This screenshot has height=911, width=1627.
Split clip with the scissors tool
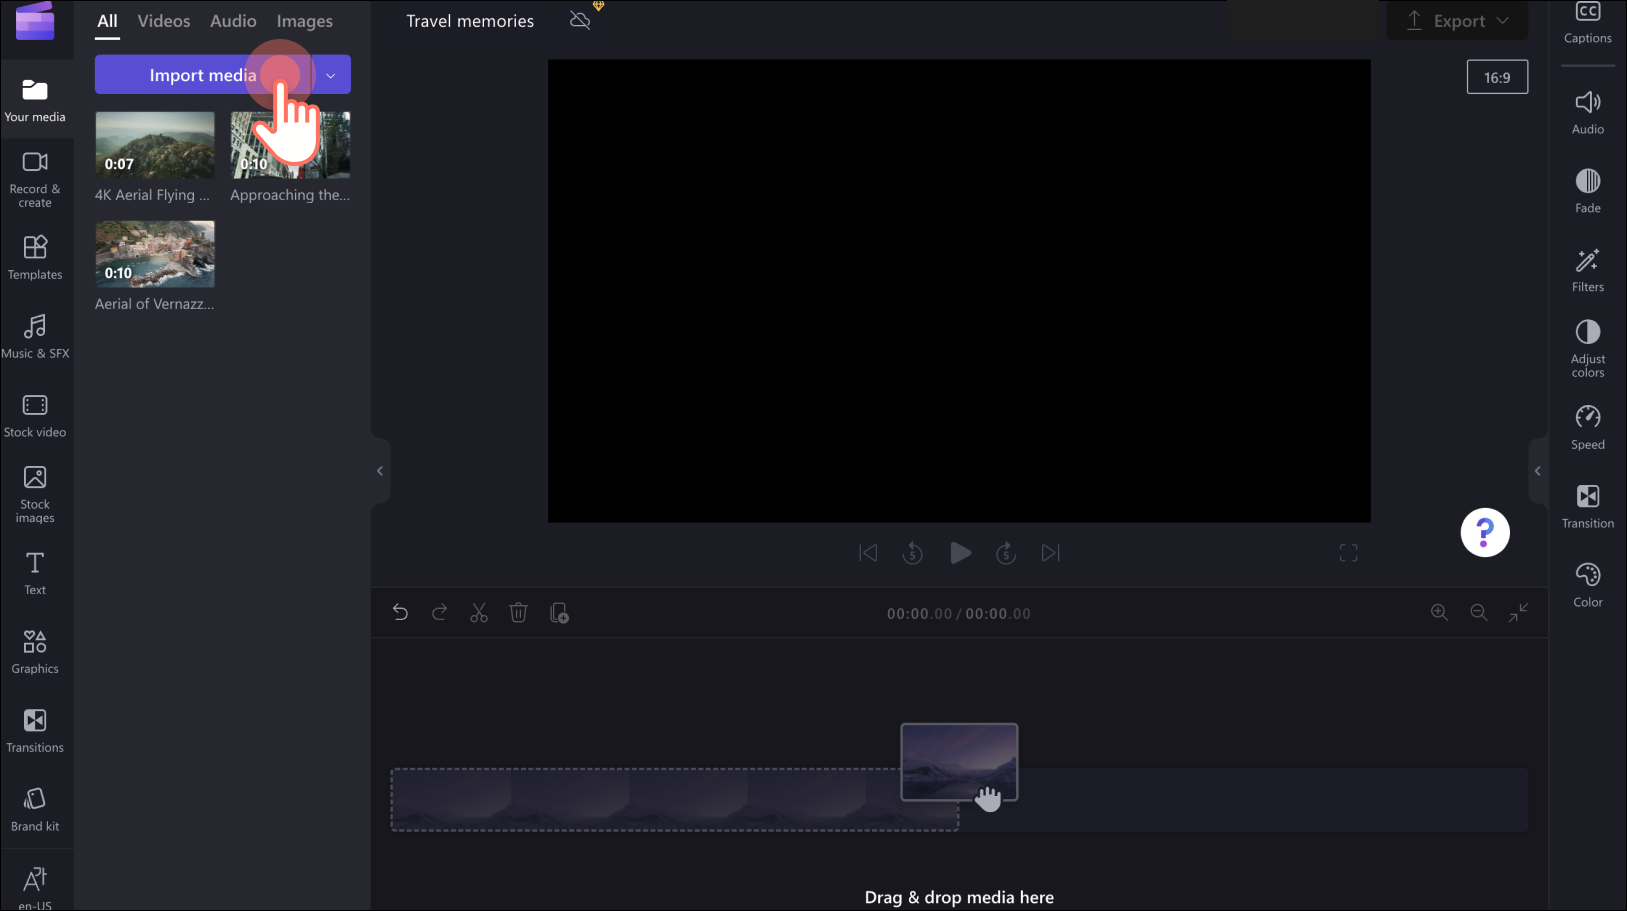[479, 613]
